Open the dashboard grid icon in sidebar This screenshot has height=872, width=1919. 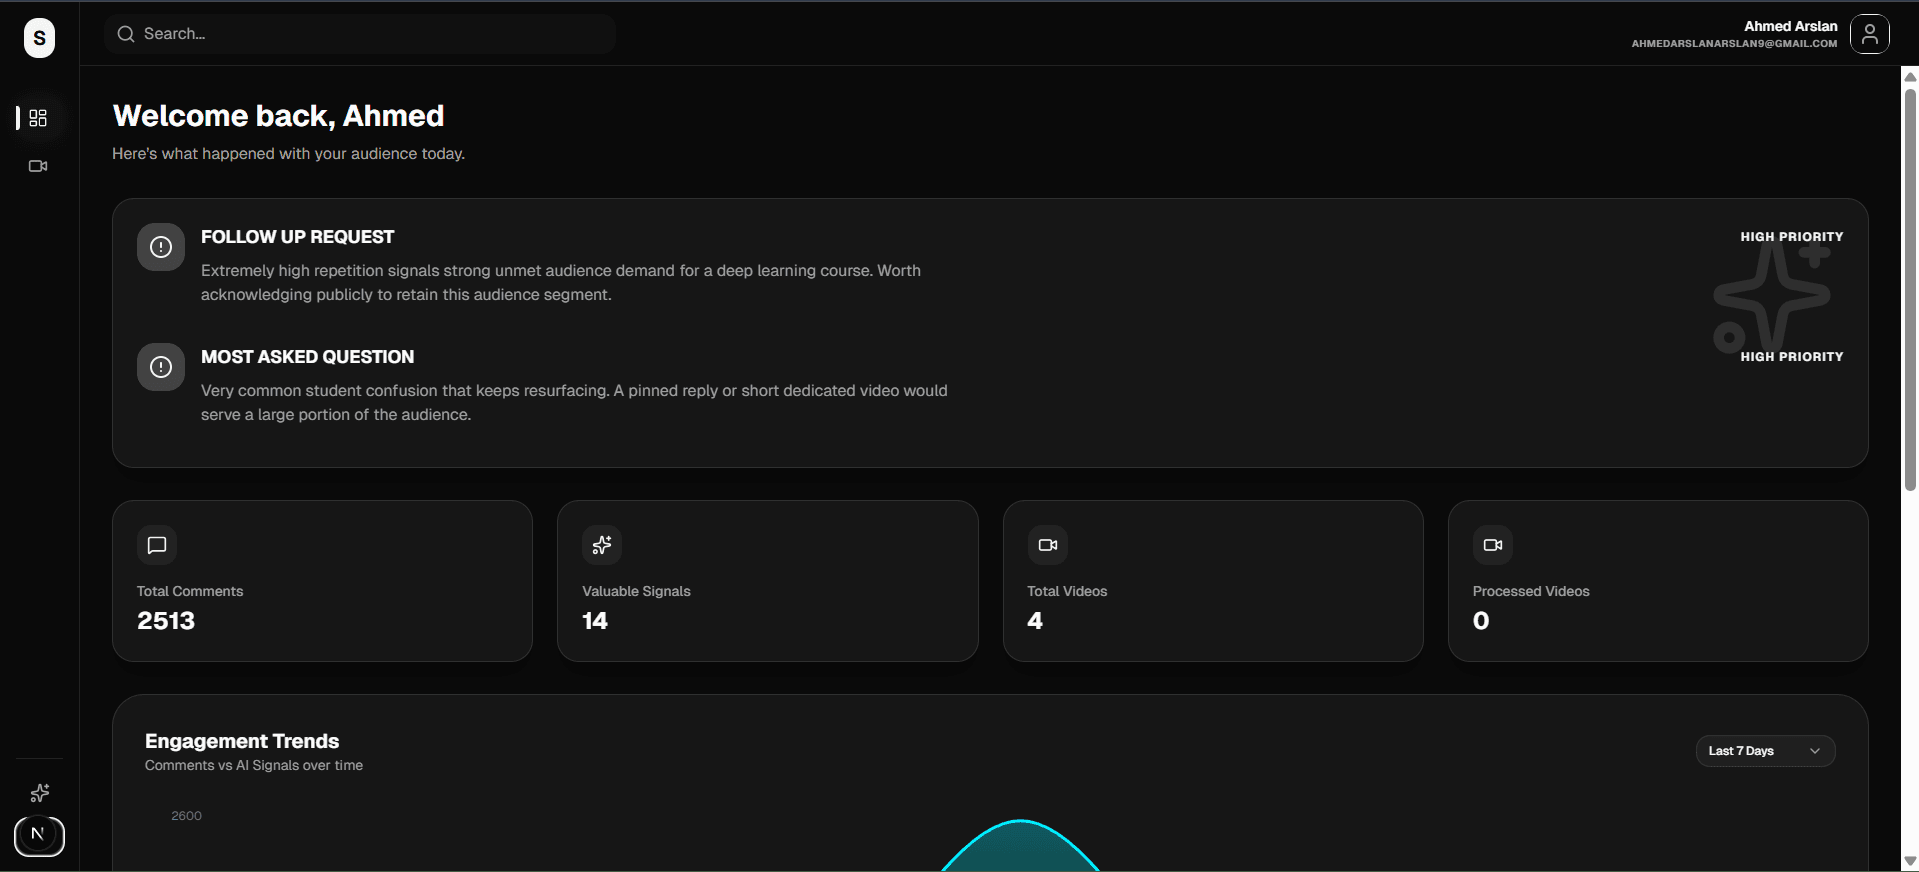point(38,118)
